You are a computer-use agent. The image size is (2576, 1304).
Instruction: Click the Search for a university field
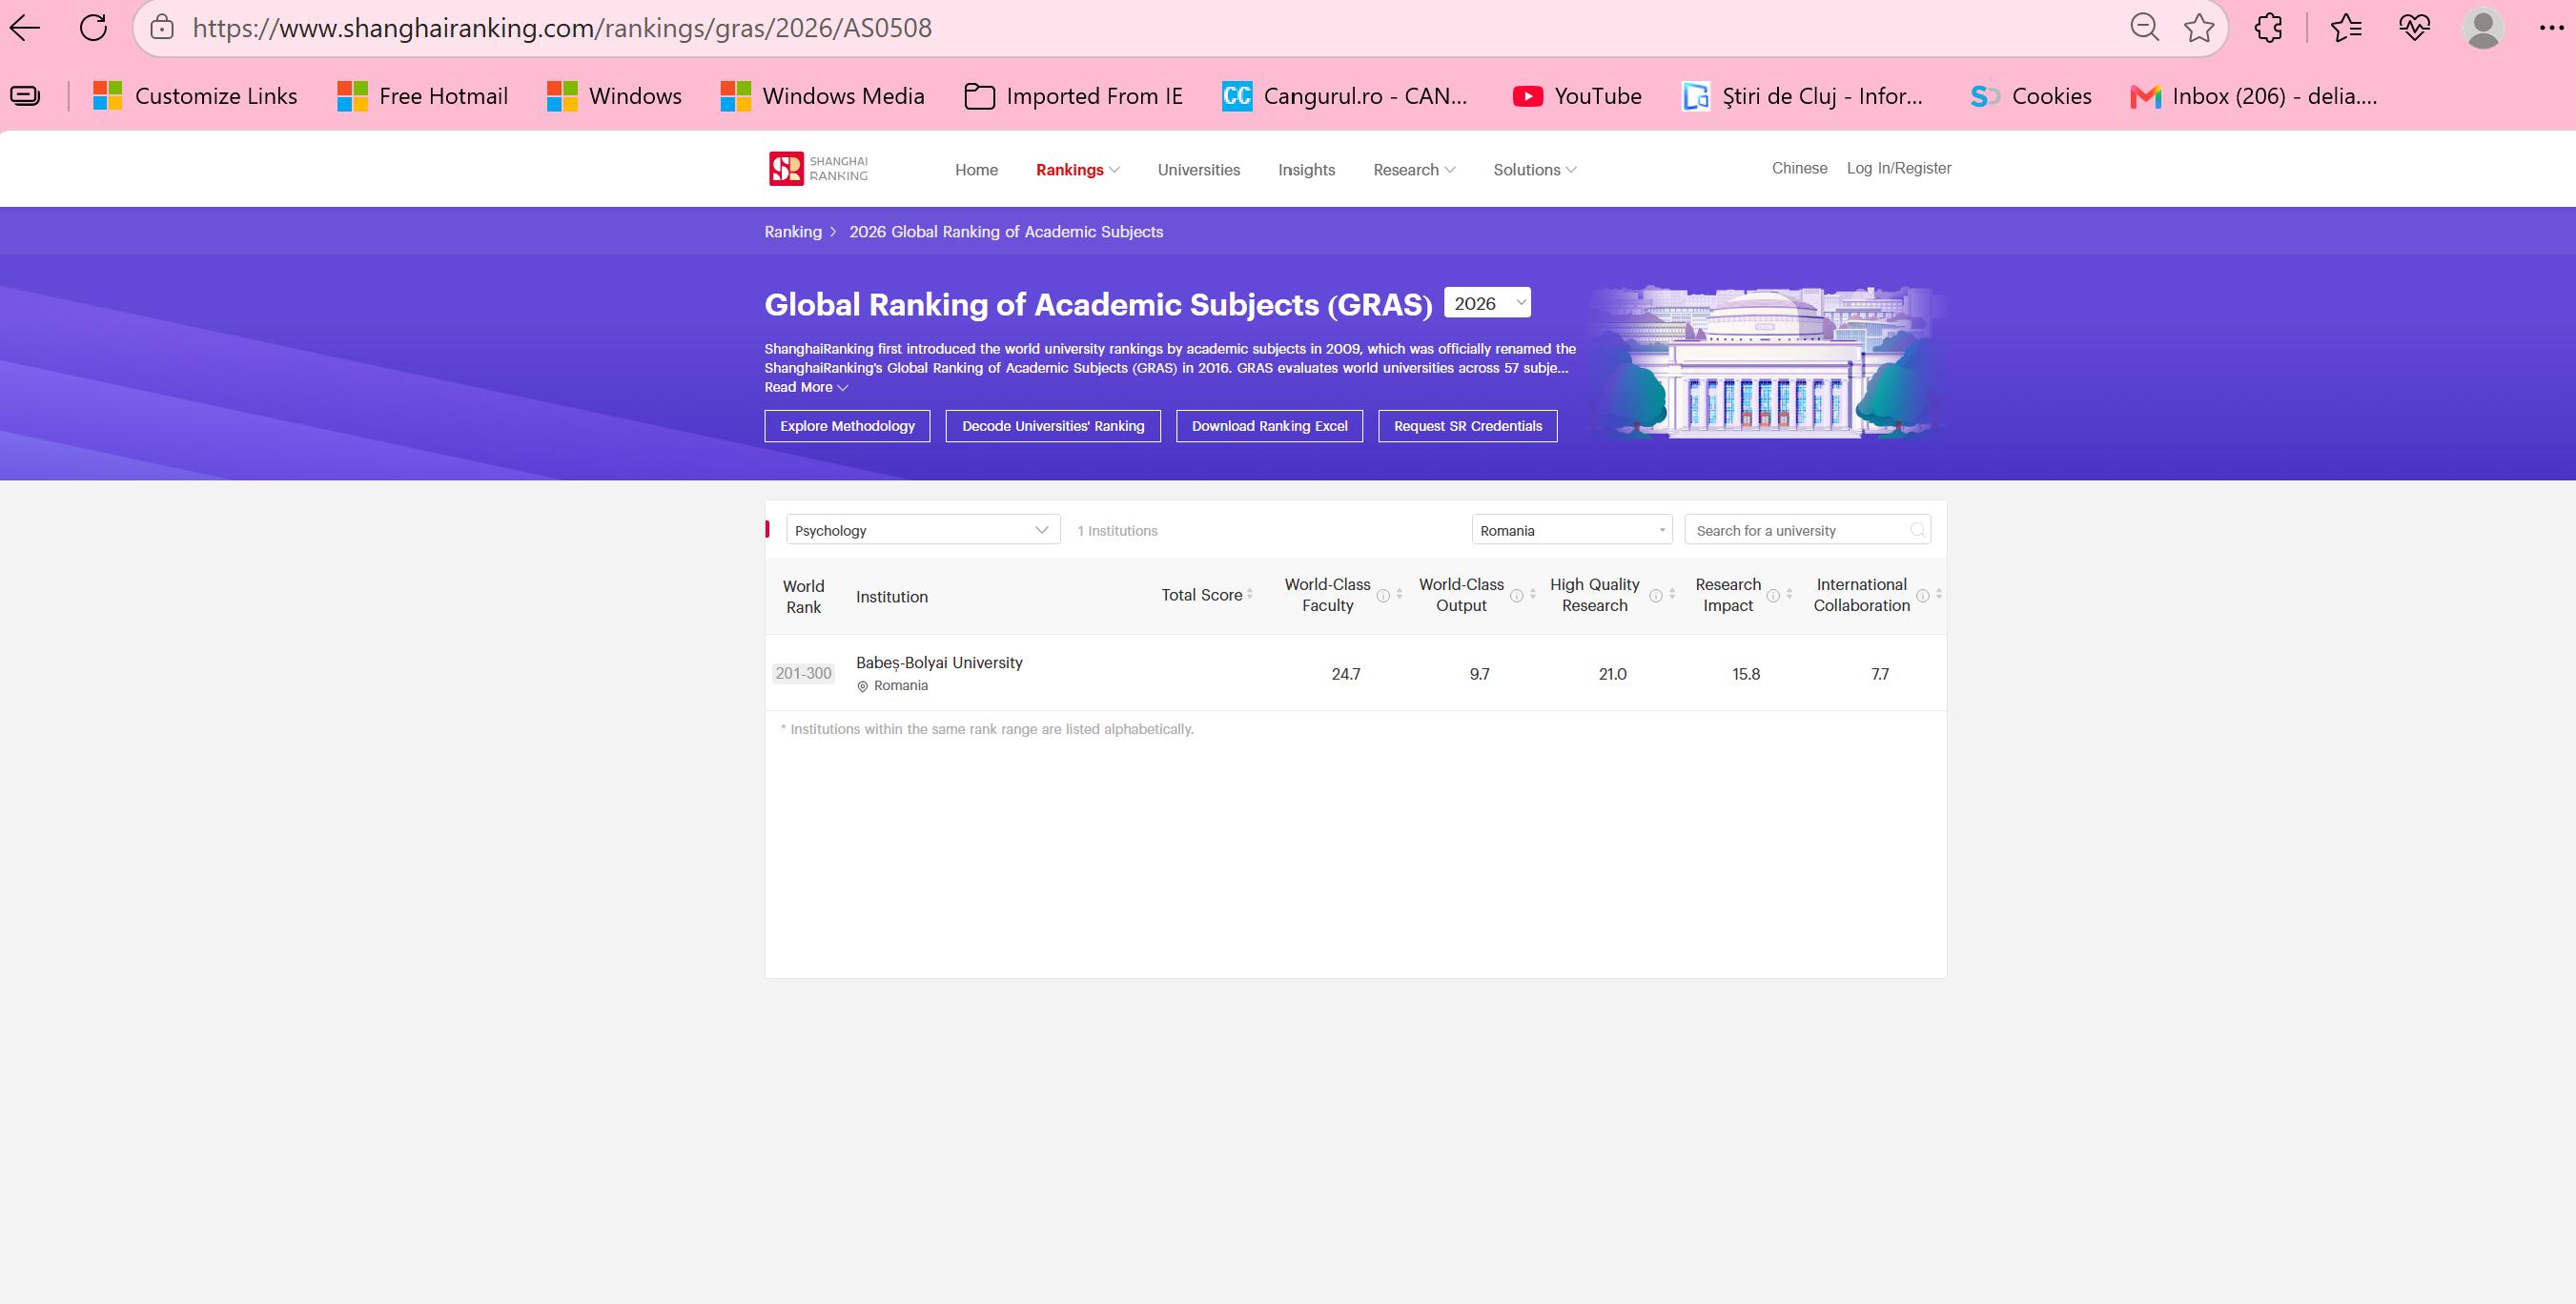coord(1807,530)
